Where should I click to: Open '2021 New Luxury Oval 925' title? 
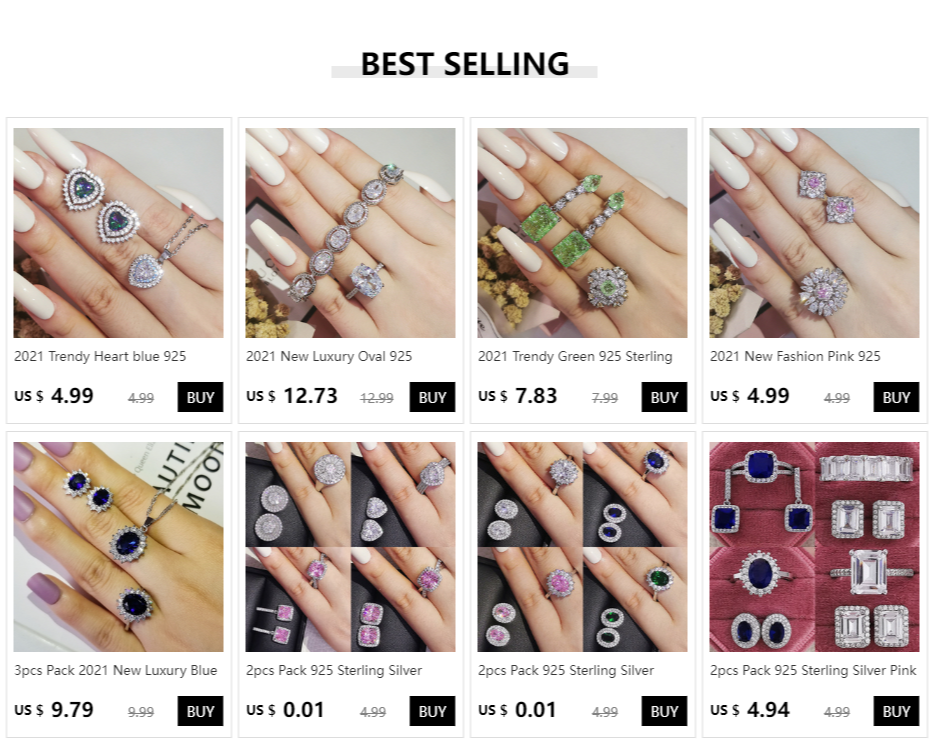click(x=329, y=356)
